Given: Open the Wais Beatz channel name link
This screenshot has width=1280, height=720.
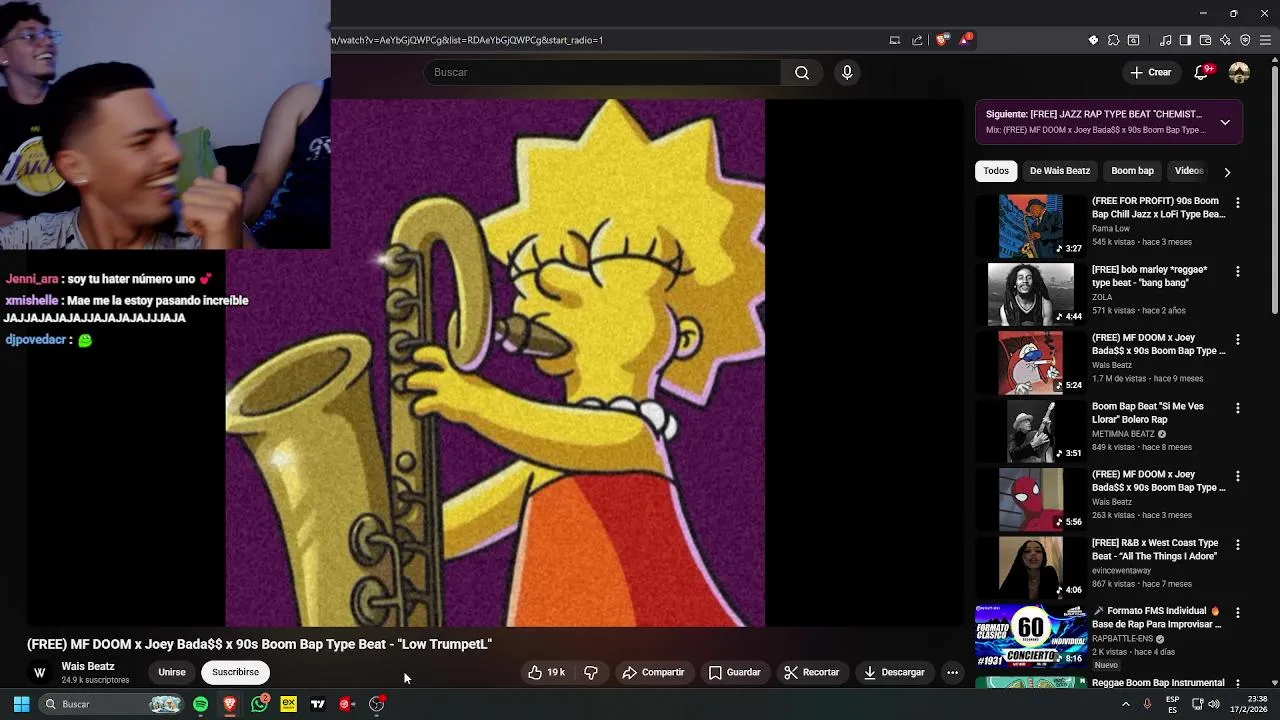Looking at the screenshot, I should (88, 666).
